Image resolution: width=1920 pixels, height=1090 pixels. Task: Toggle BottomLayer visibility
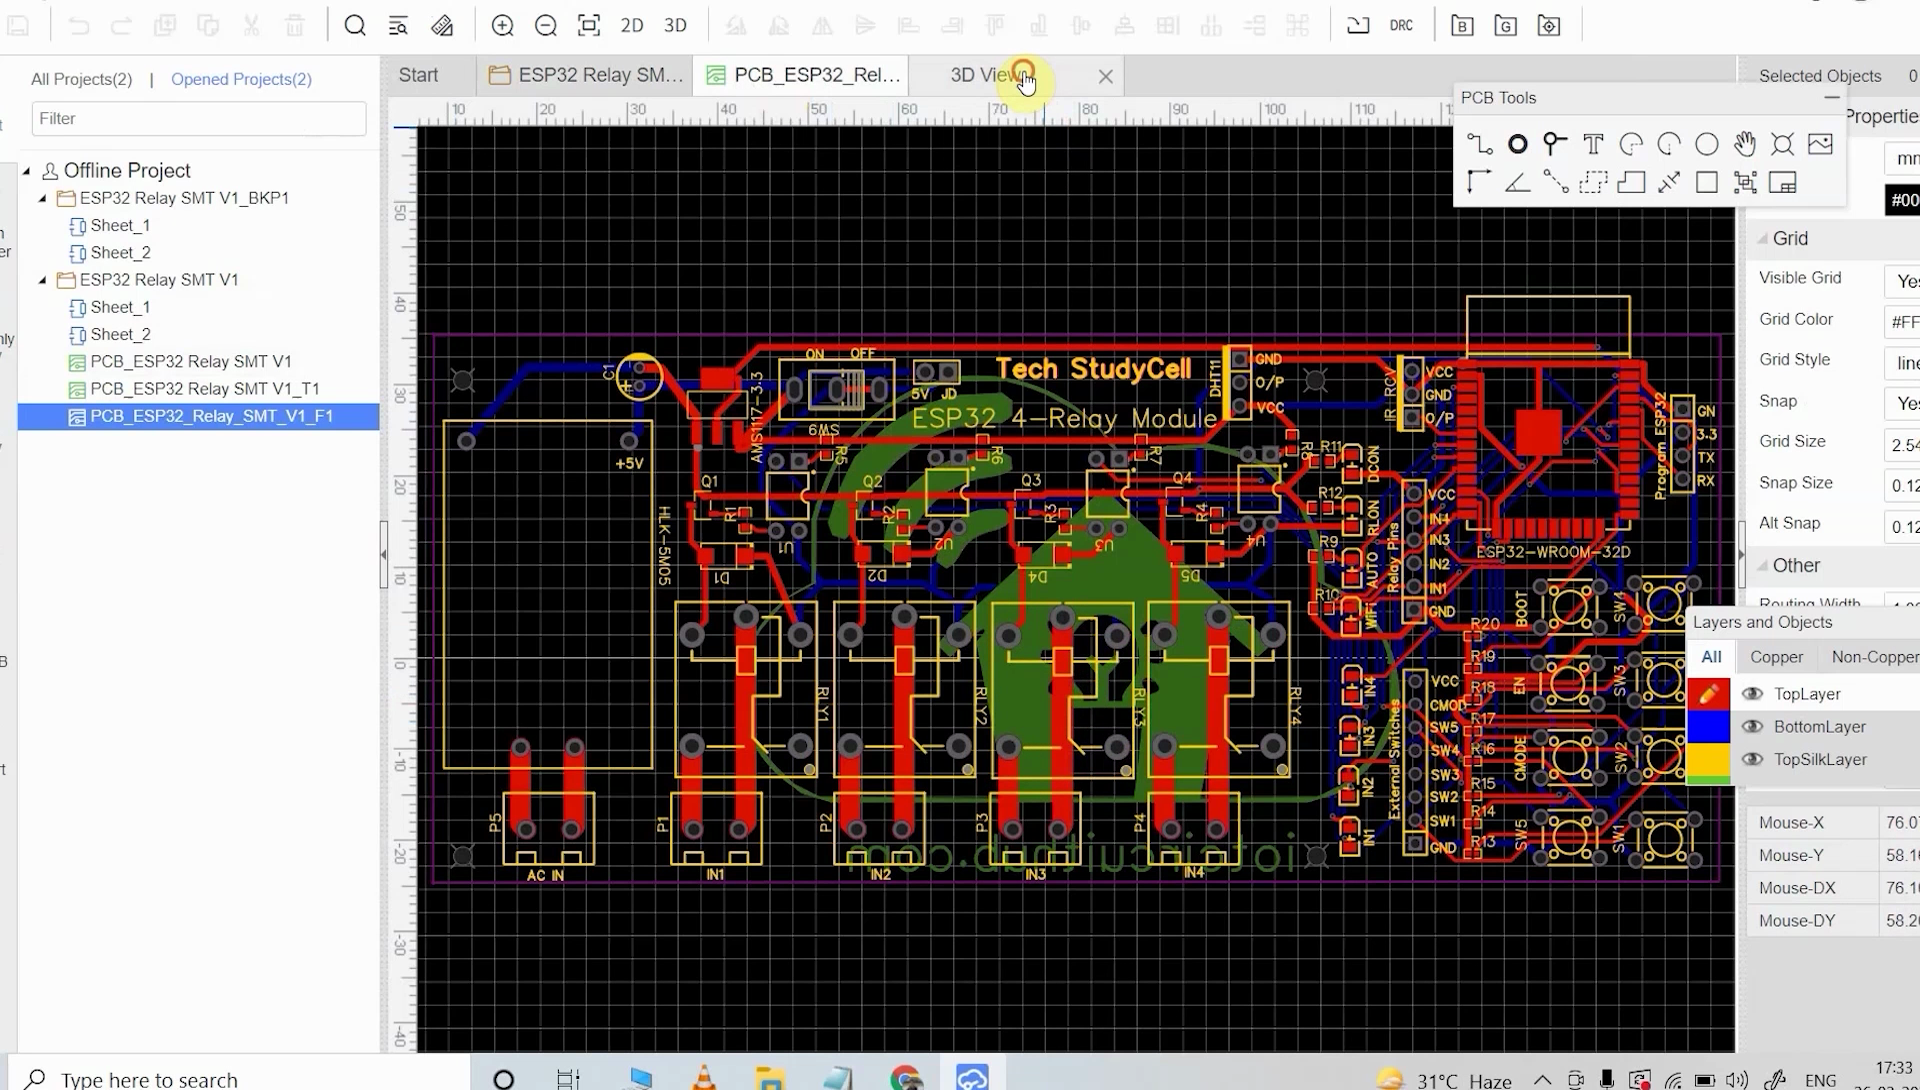[1754, 726]
